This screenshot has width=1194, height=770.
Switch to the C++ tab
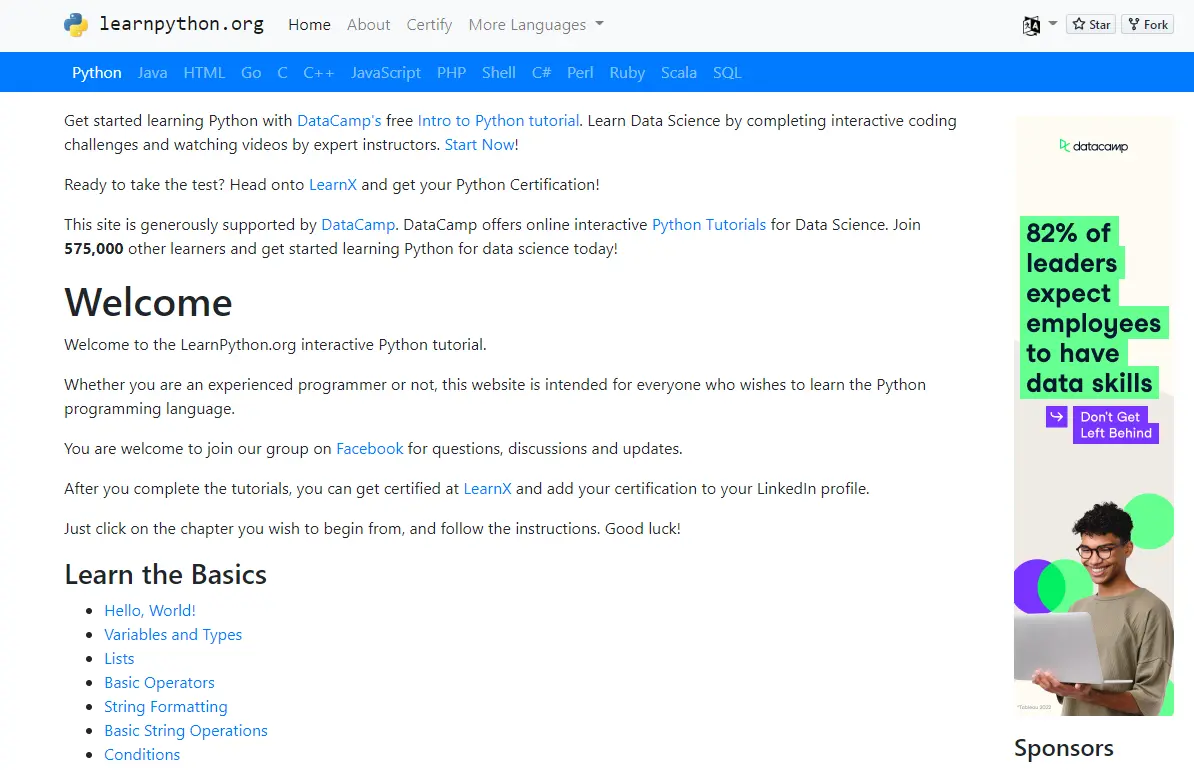318,72
